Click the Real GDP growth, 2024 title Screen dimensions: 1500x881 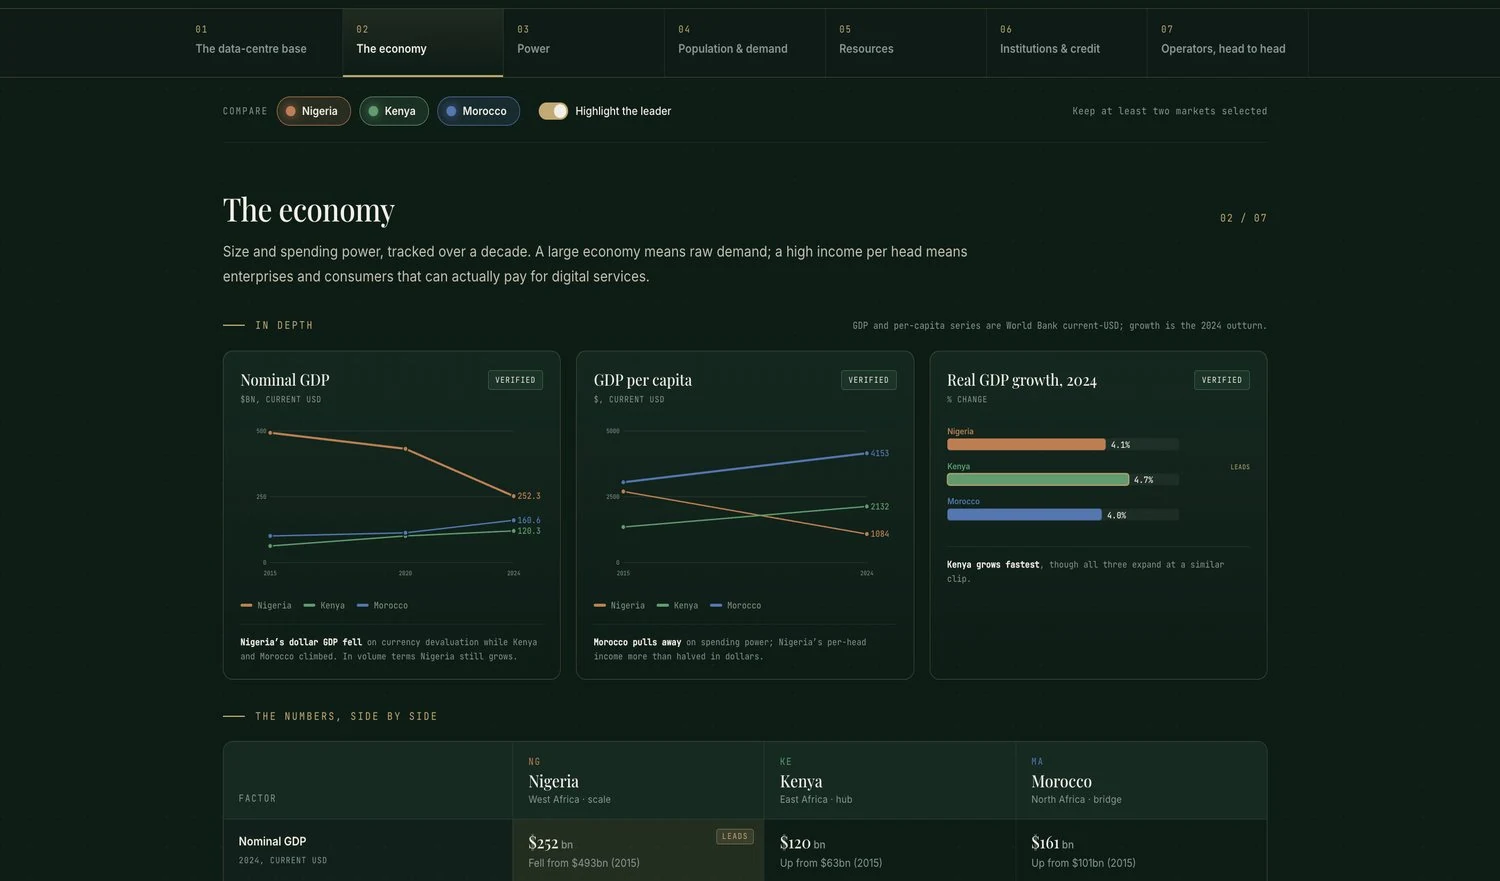click(x=1022, y=380)
